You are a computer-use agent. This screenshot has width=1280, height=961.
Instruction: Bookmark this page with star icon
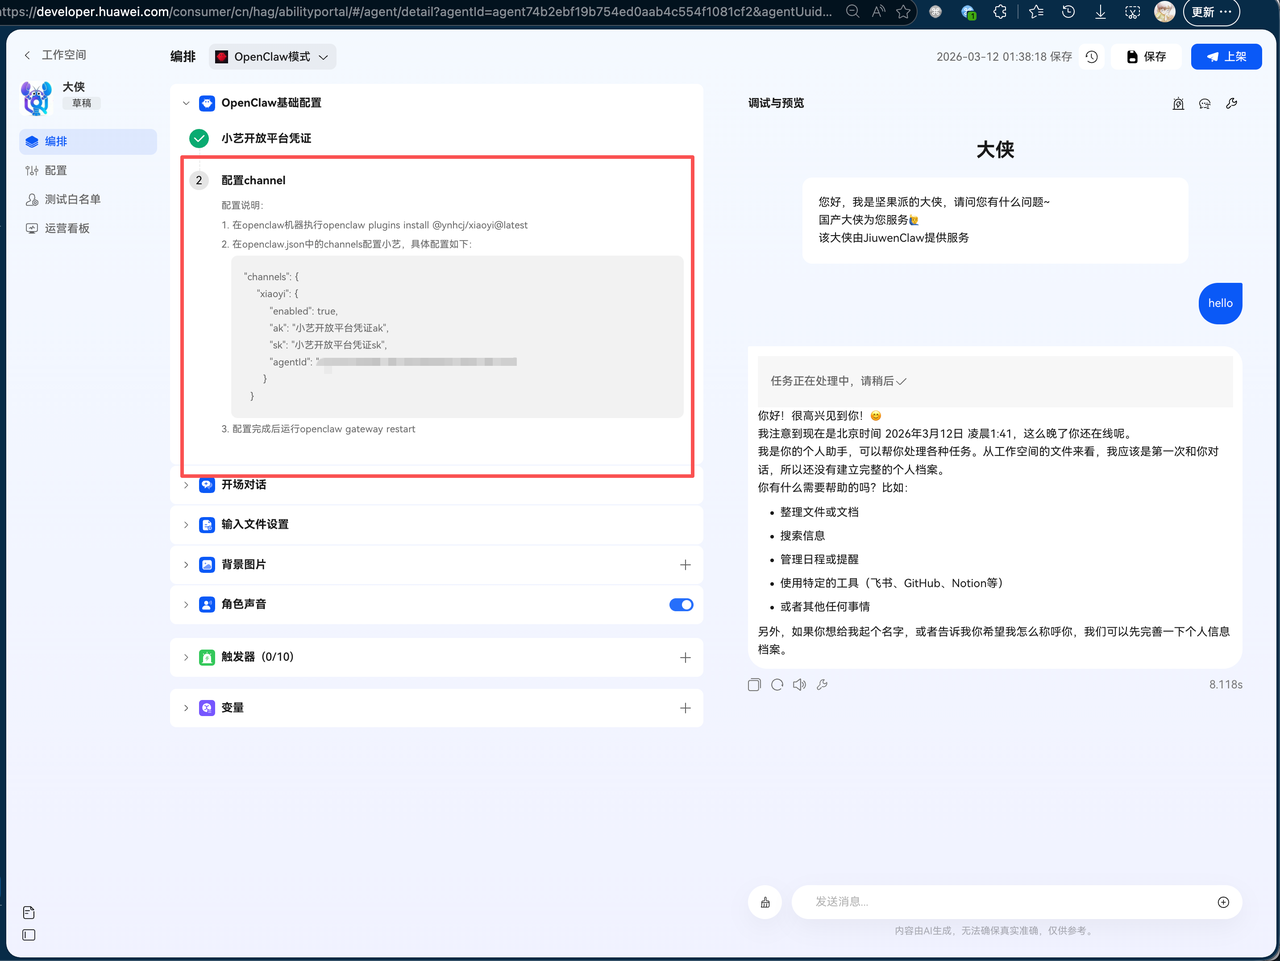(x=904, y=12)
